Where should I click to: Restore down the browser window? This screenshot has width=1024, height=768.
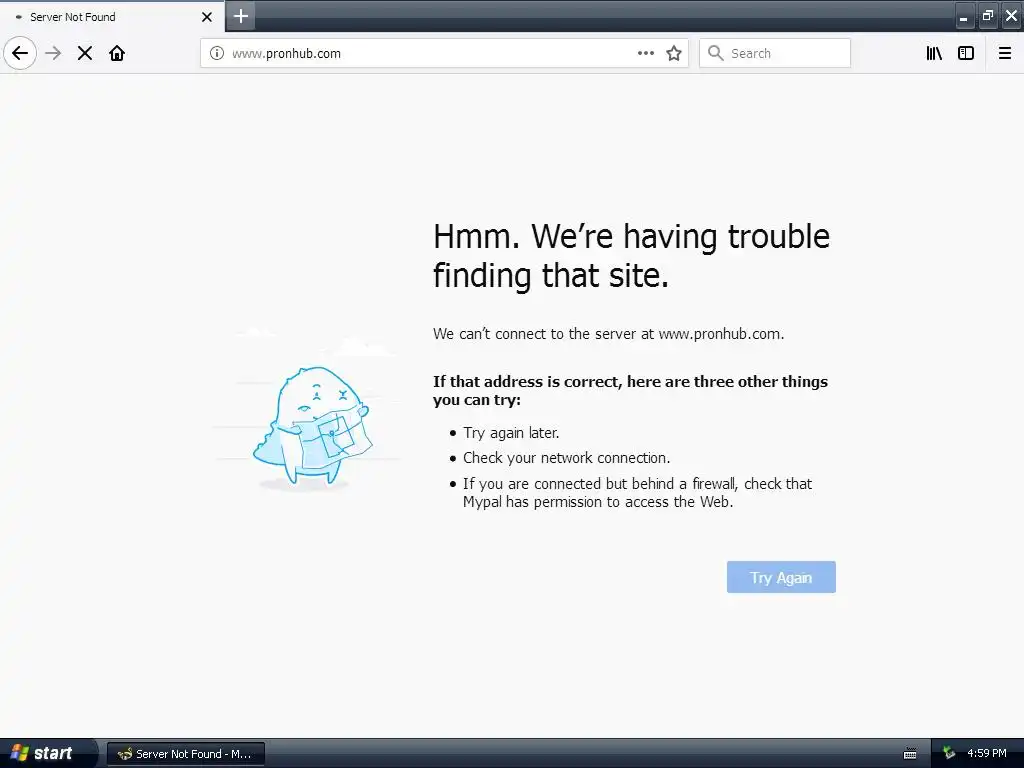click(x=988, y=16)
